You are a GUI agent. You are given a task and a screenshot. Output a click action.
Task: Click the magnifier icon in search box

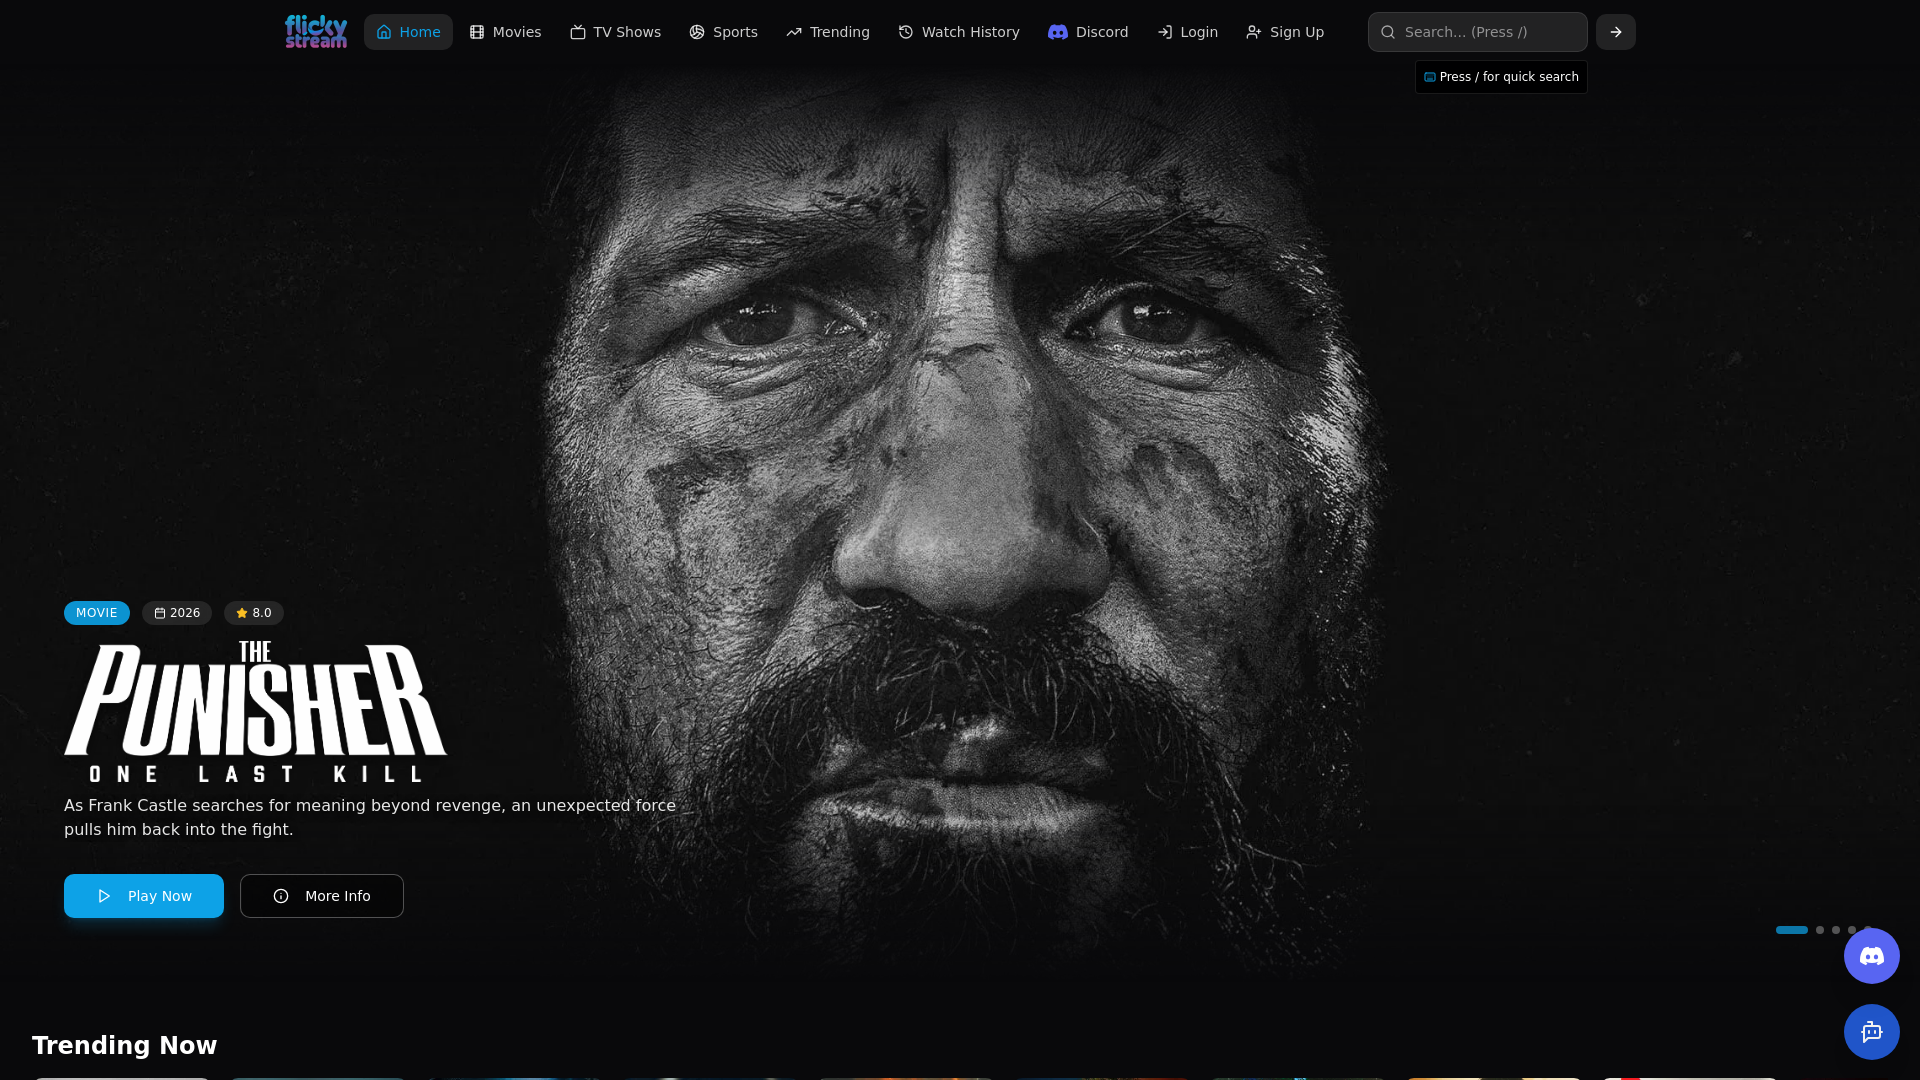(1388, 32)
